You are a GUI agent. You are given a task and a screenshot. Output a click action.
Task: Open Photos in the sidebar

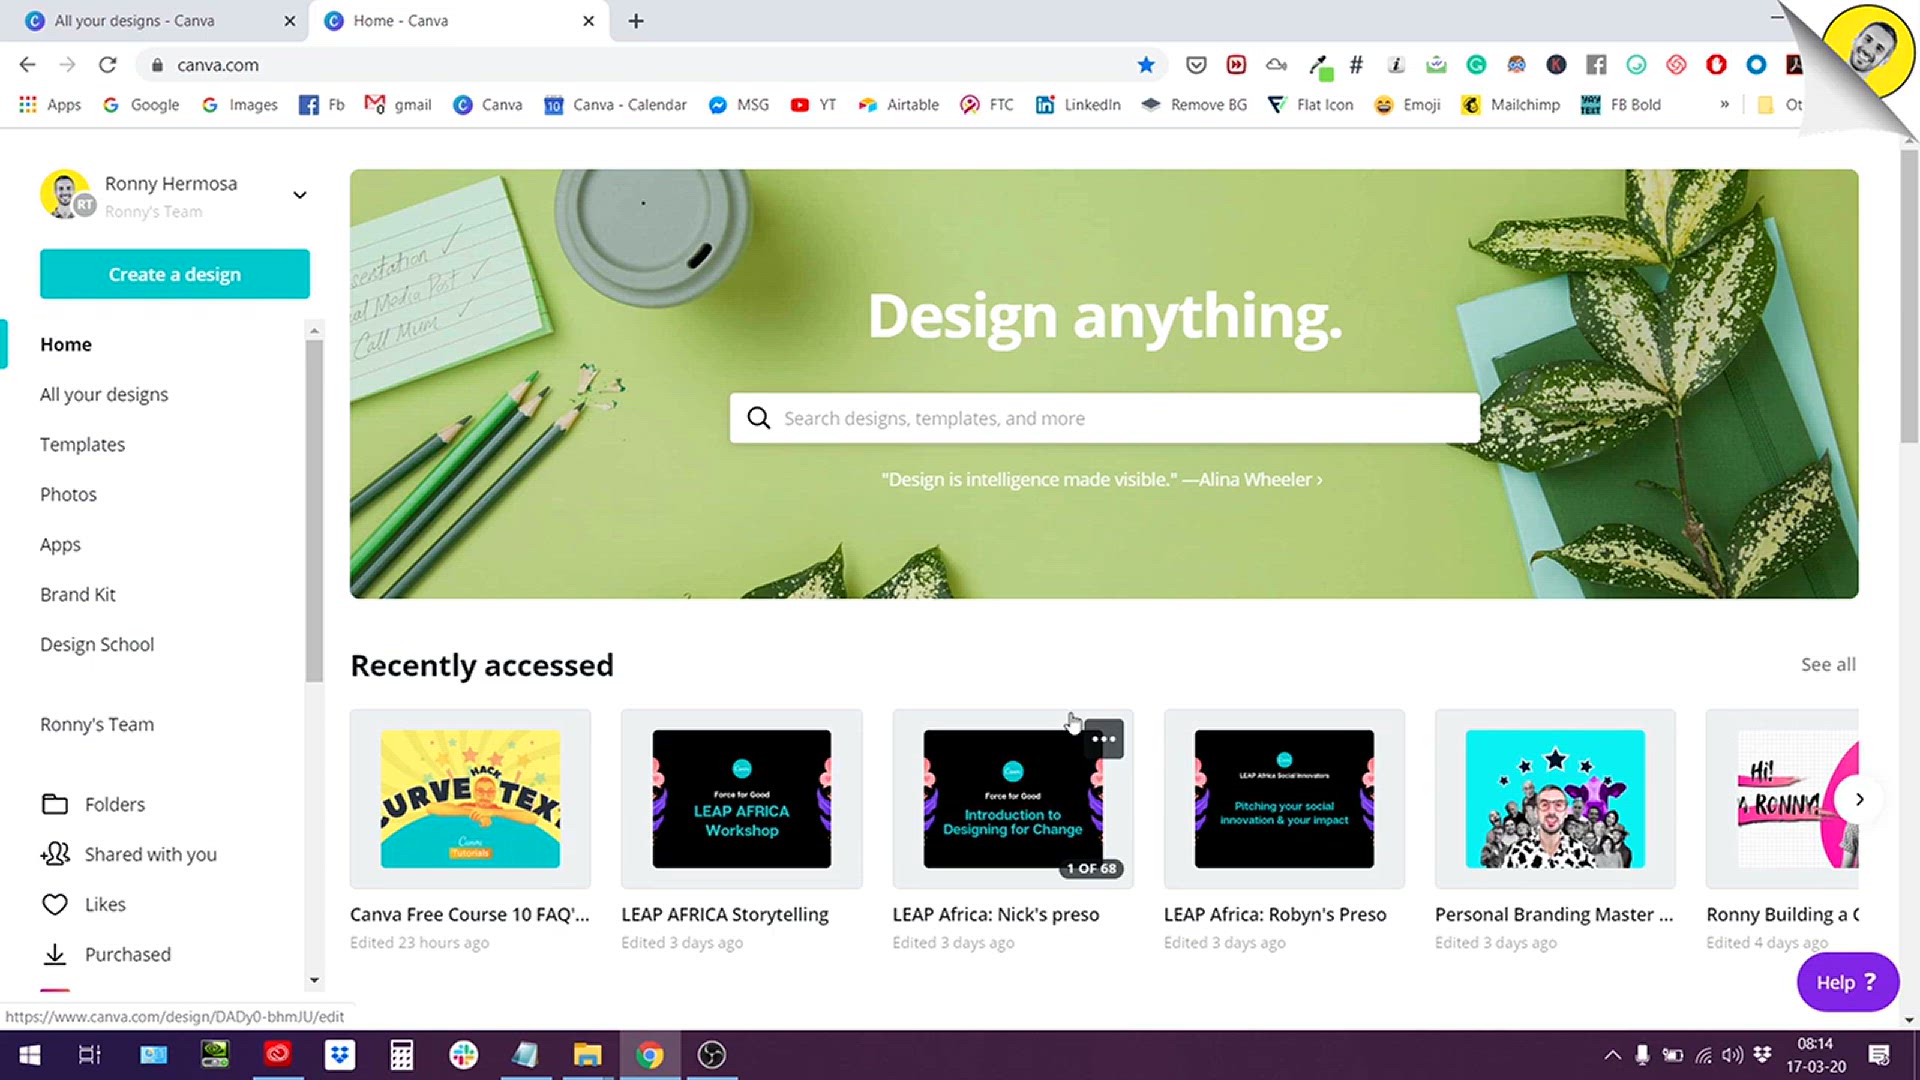tap(68, 494)
